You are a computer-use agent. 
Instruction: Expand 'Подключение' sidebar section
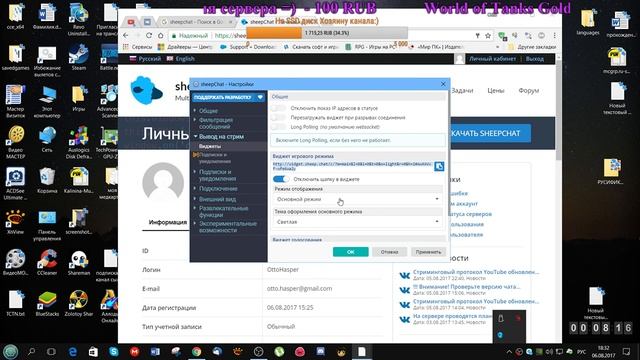tap(218, 189)
